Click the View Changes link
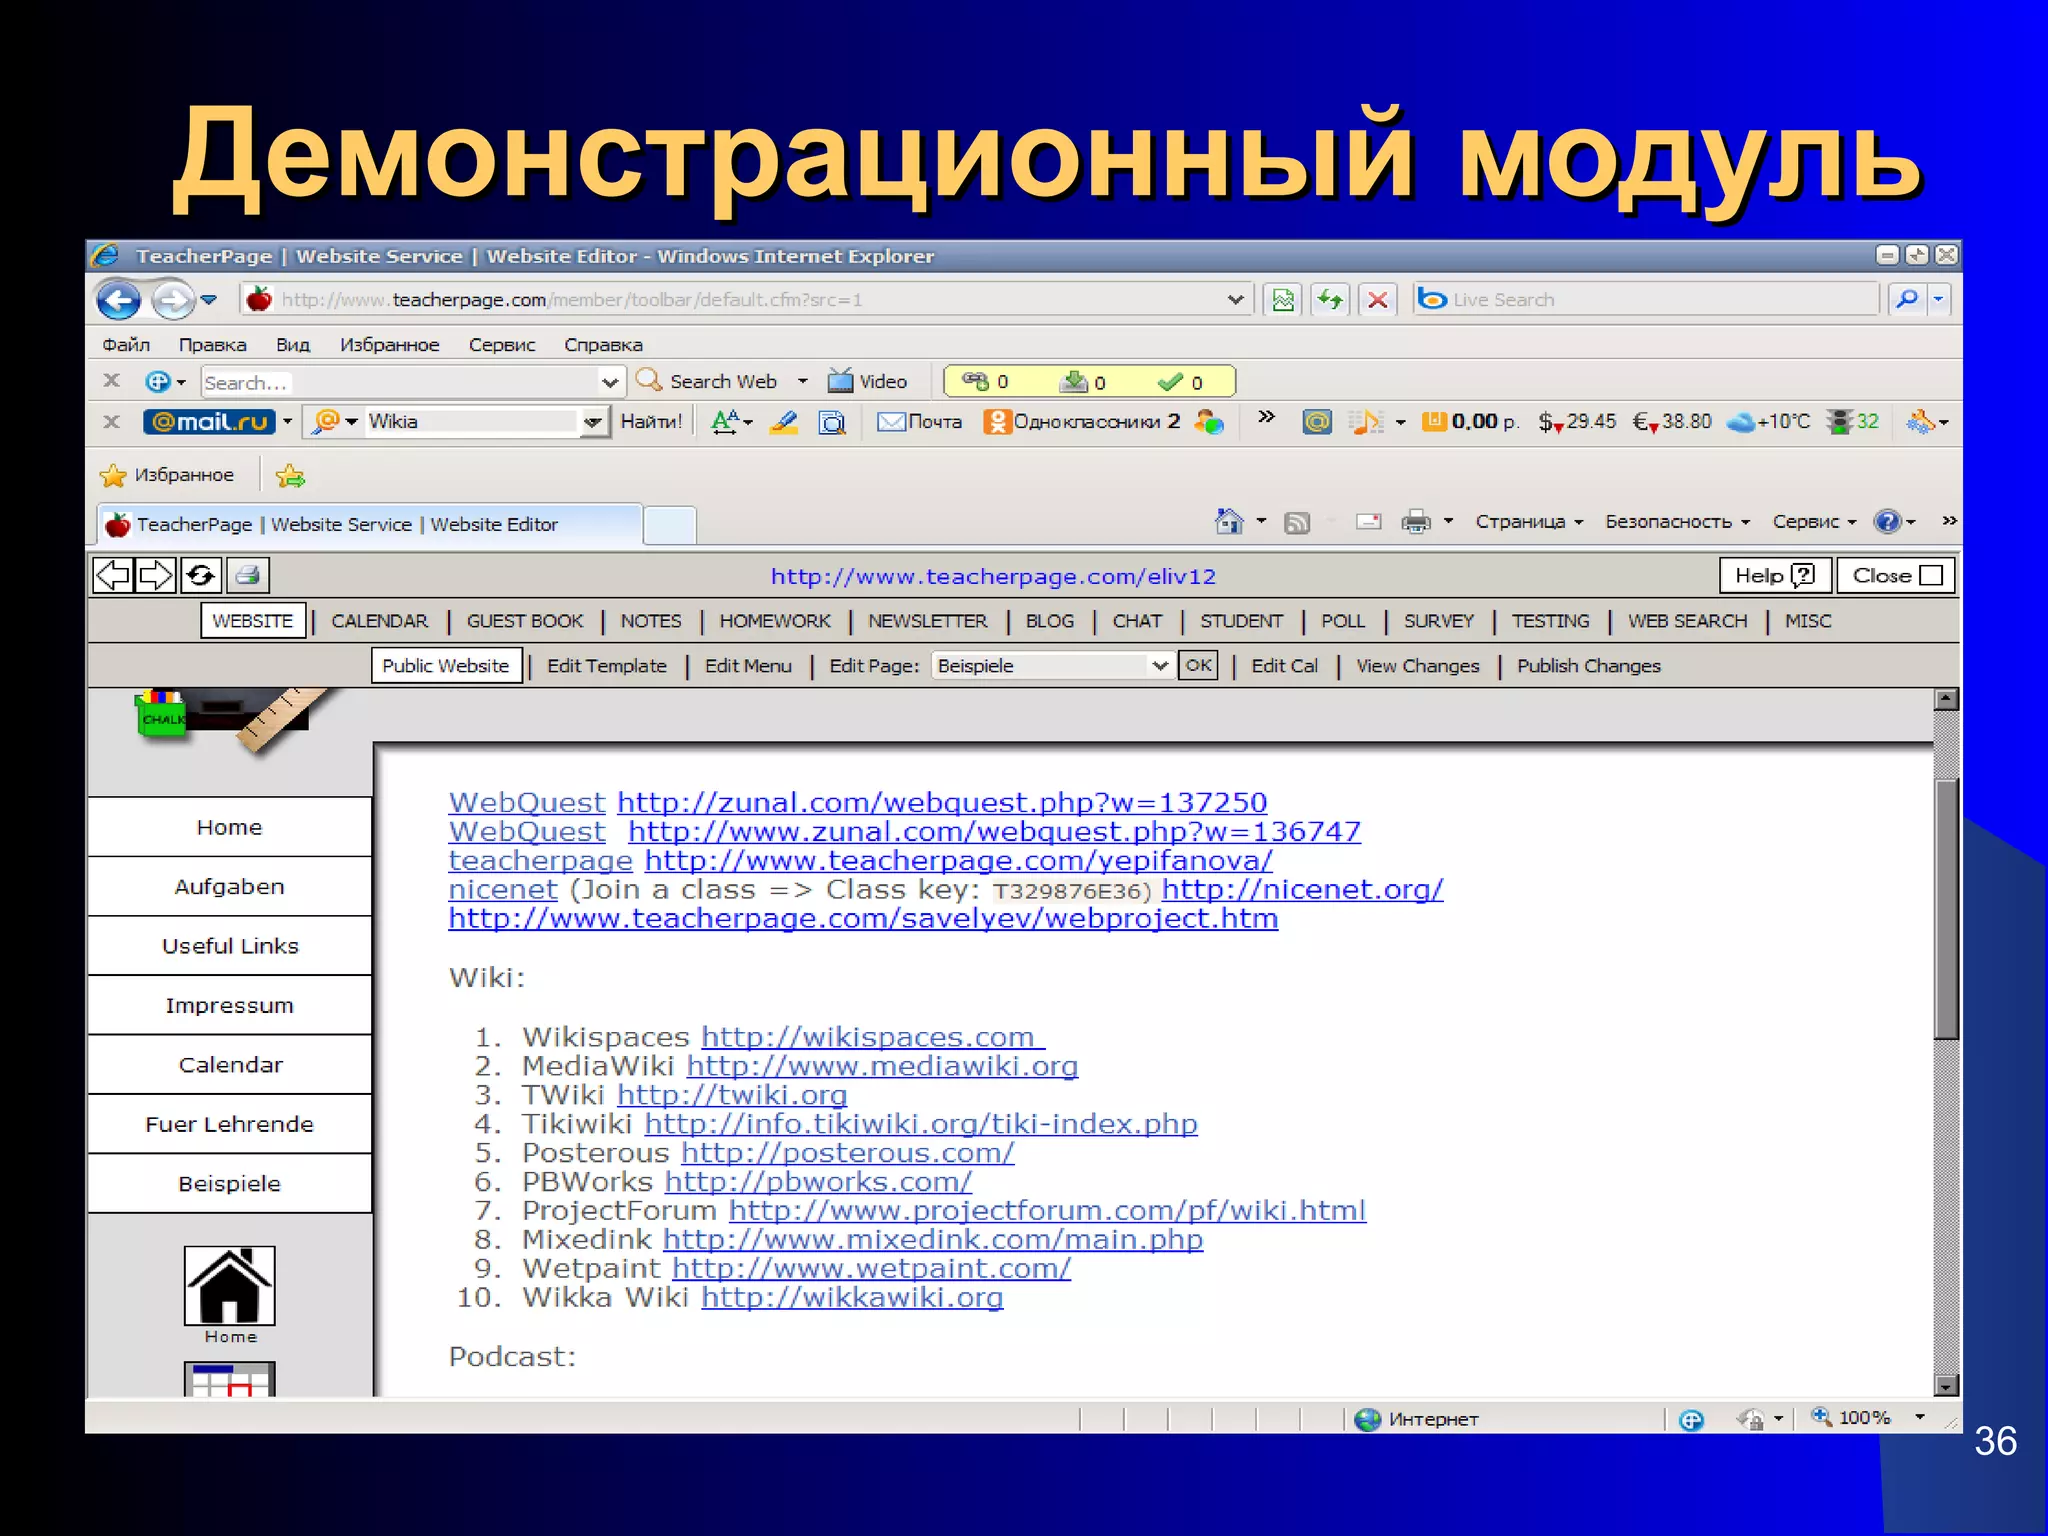The image size is (2048, 1536). coord(1417,666)
